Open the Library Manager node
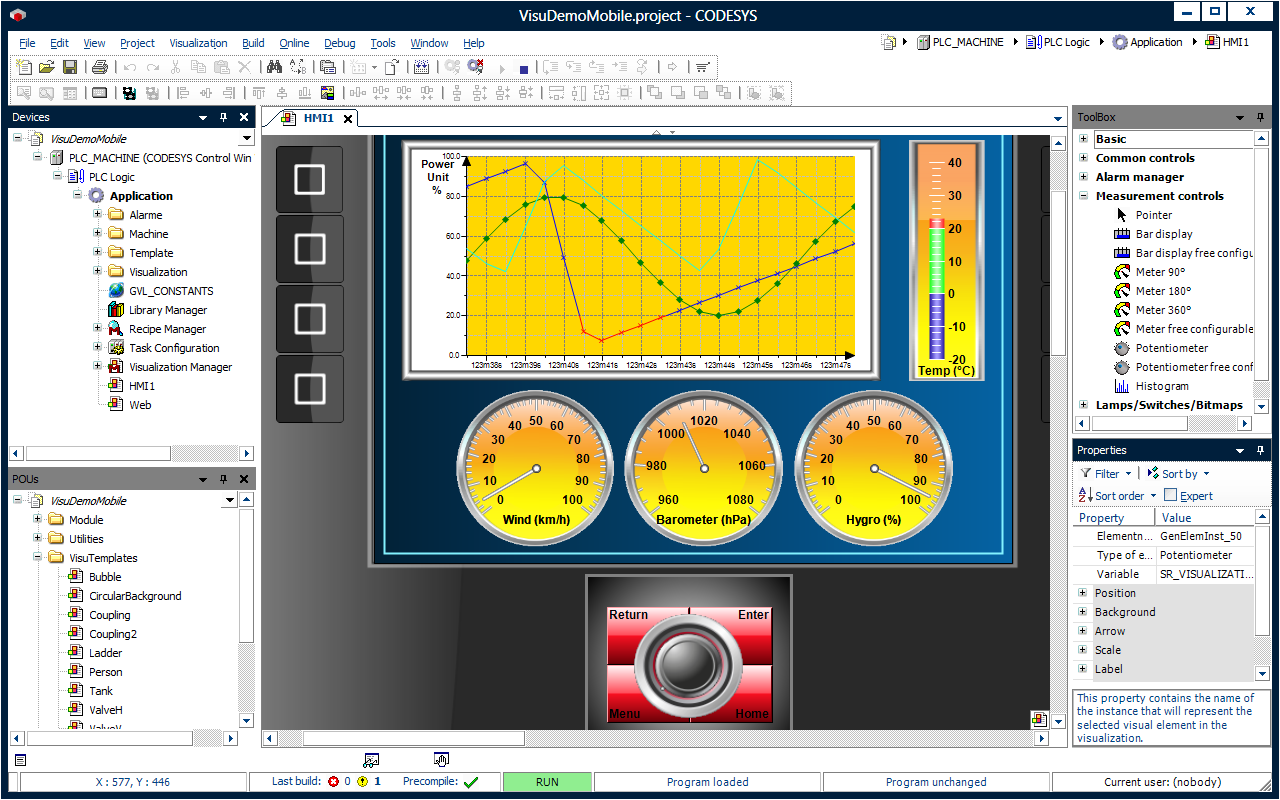The width and height of the screenshot is (1280, 800). (x=167, y=310)
